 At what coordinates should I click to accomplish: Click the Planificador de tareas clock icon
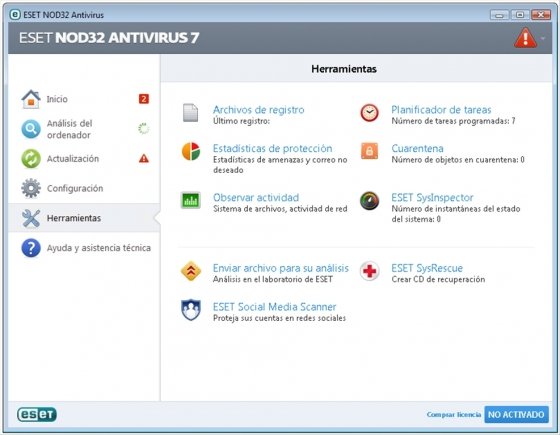tap(369, 113)
